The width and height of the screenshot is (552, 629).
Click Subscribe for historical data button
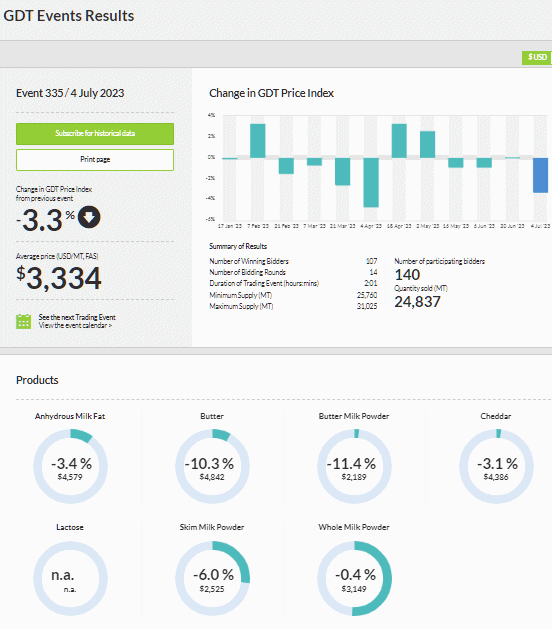coord(95,134)
